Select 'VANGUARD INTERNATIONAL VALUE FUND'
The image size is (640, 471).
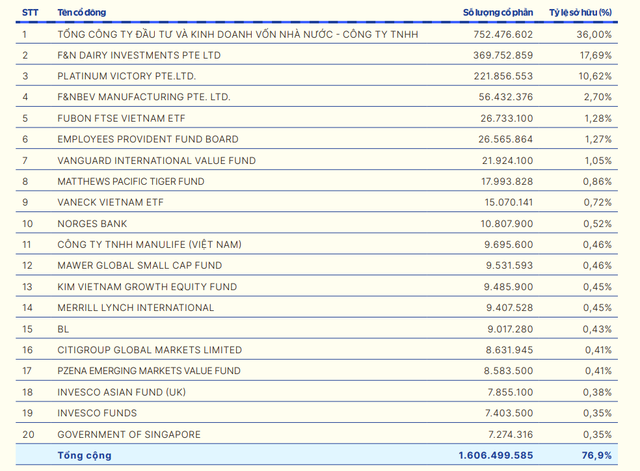coord(156,160)
